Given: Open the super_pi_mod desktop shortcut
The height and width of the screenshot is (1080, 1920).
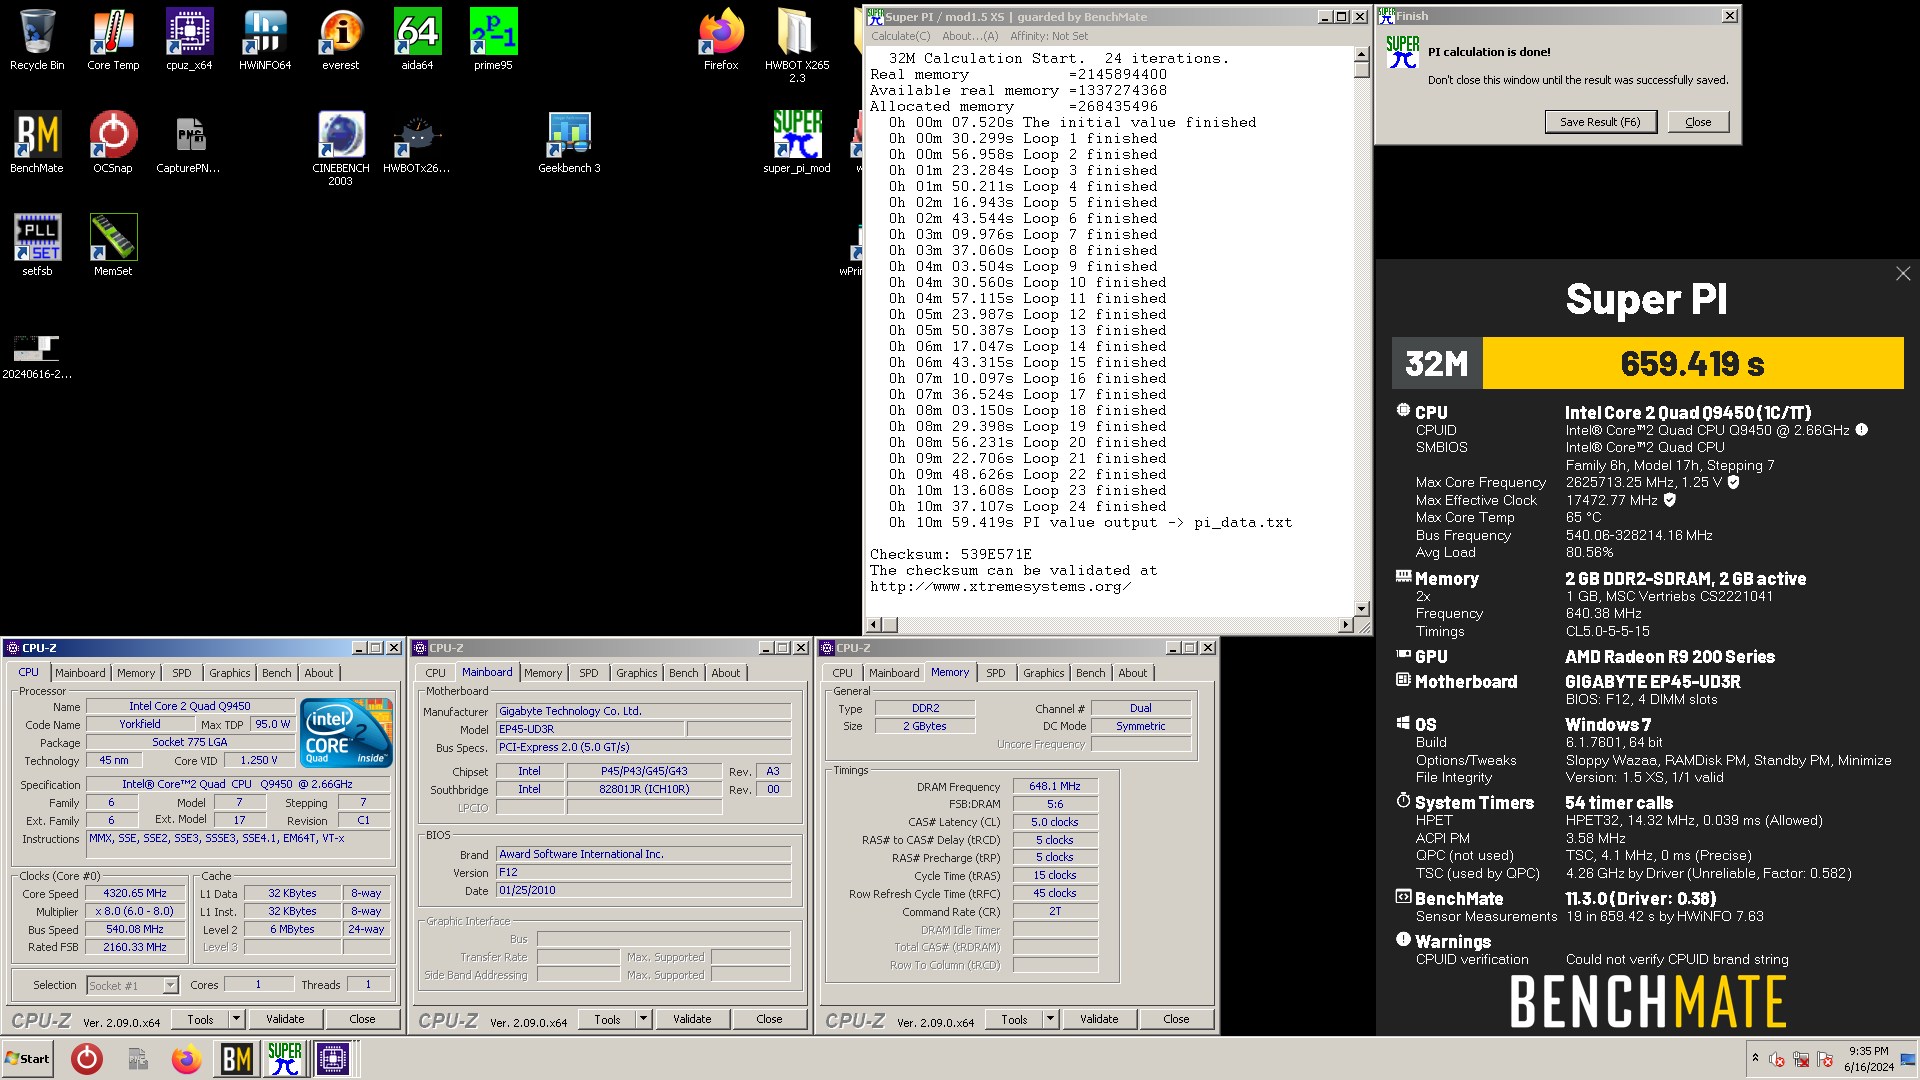Looking at the screenshot, I should click(797, 143).
